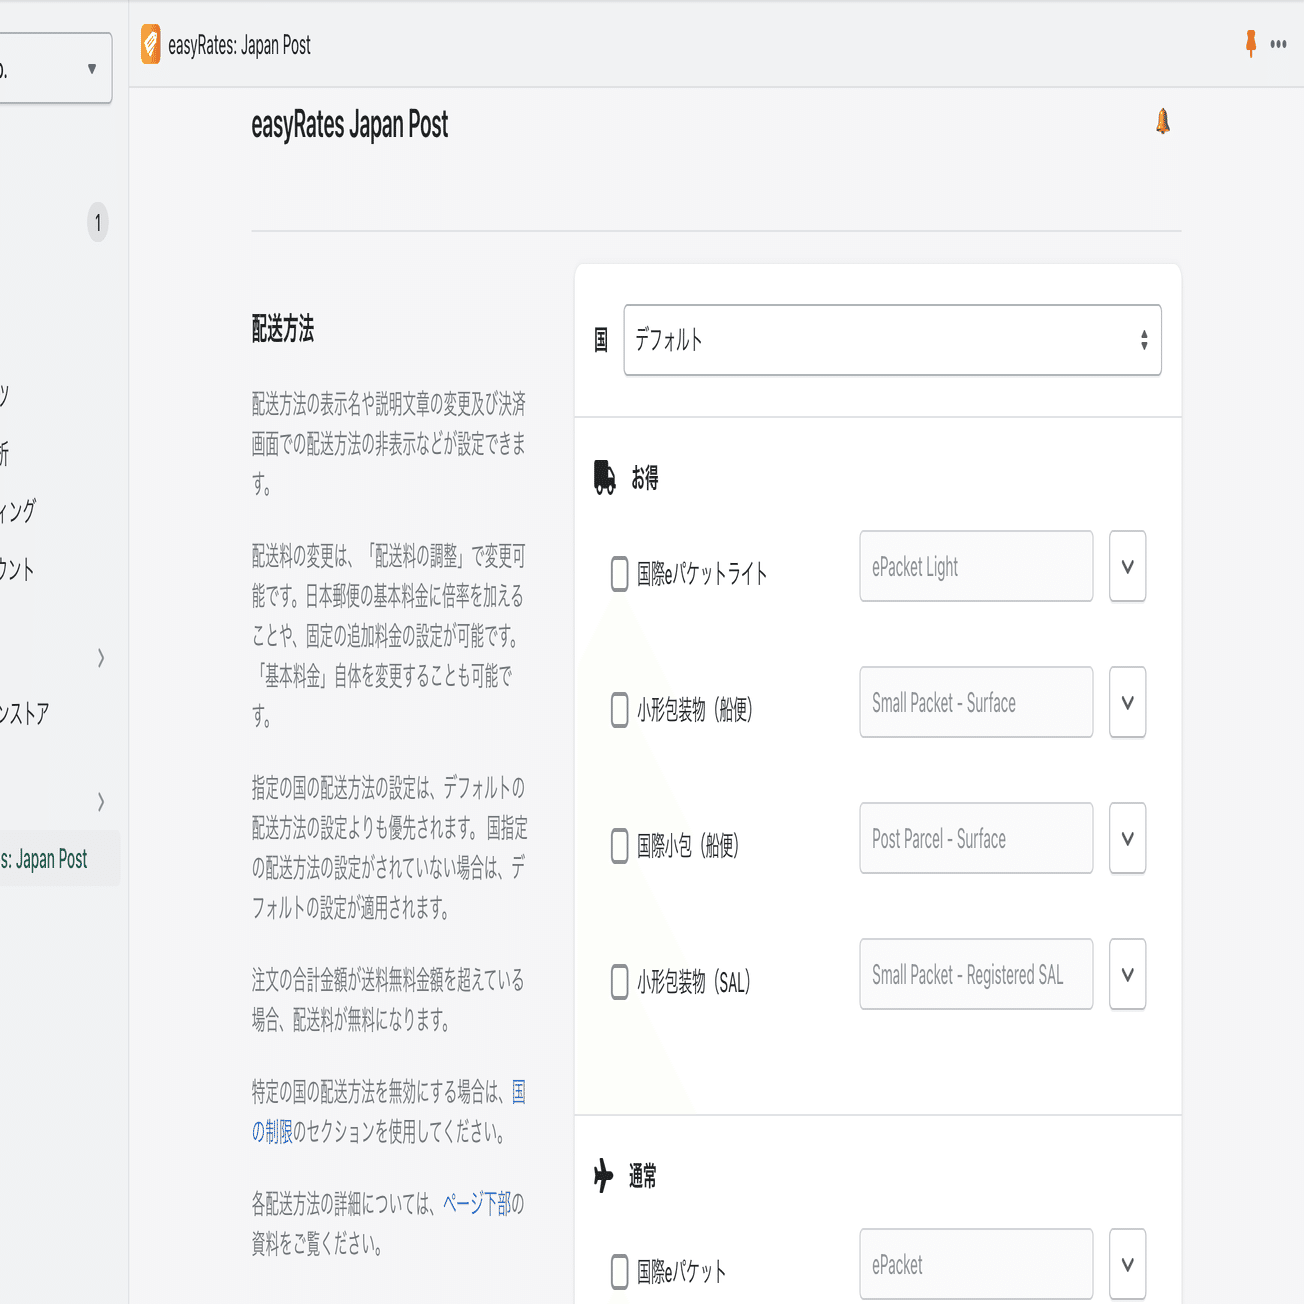The image size is (1304, 1304).
Task: Expand options next to ePacket field
Action: coord(1127,1264)
